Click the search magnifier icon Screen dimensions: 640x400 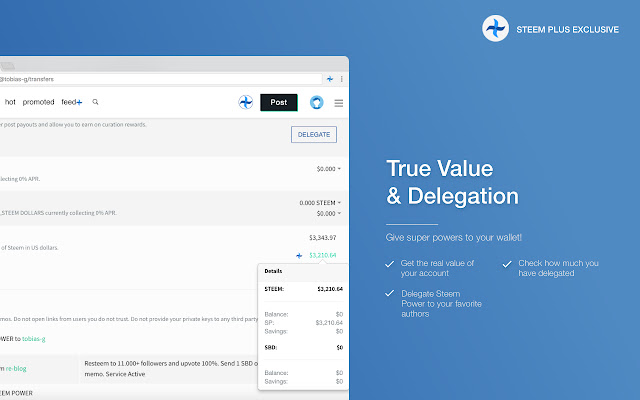(x=95, y=102)
